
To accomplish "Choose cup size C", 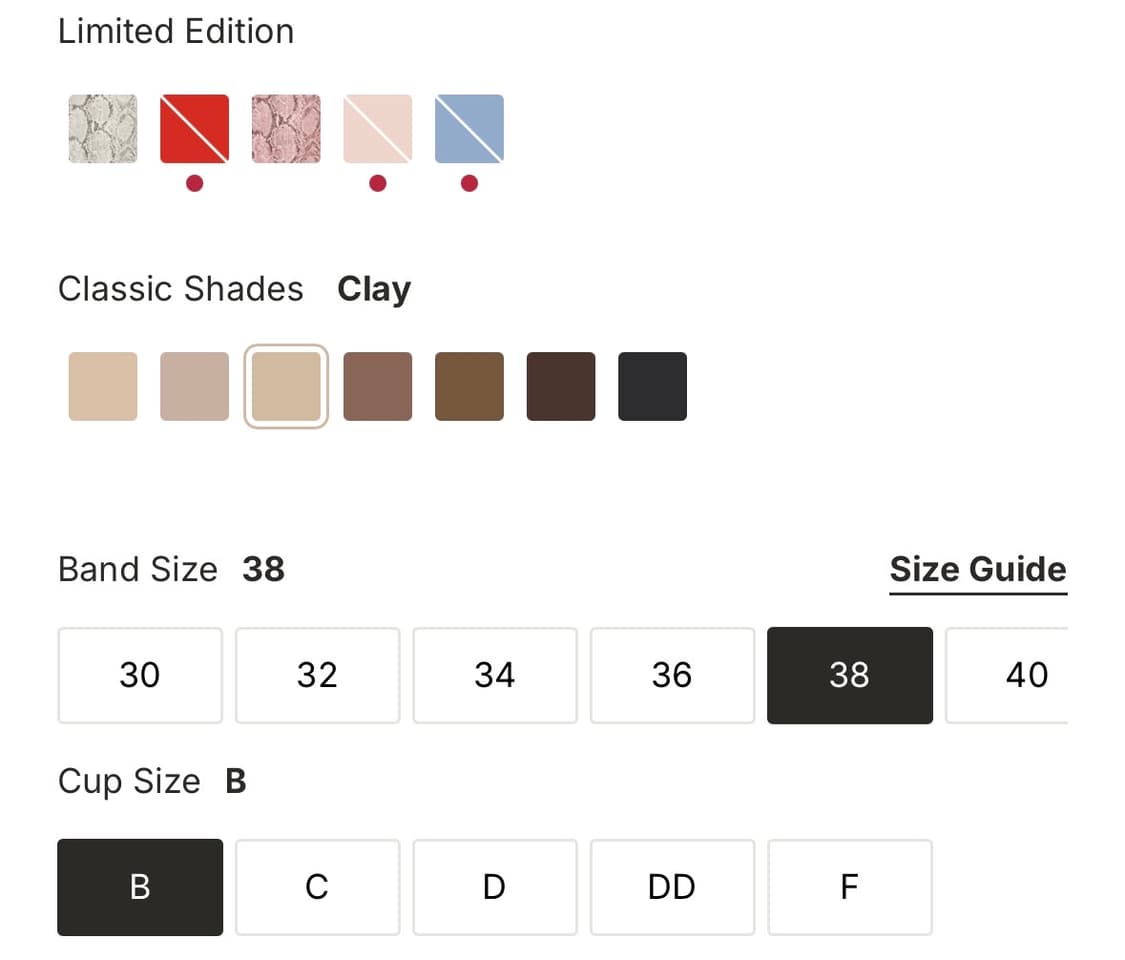I will [317, 887].
